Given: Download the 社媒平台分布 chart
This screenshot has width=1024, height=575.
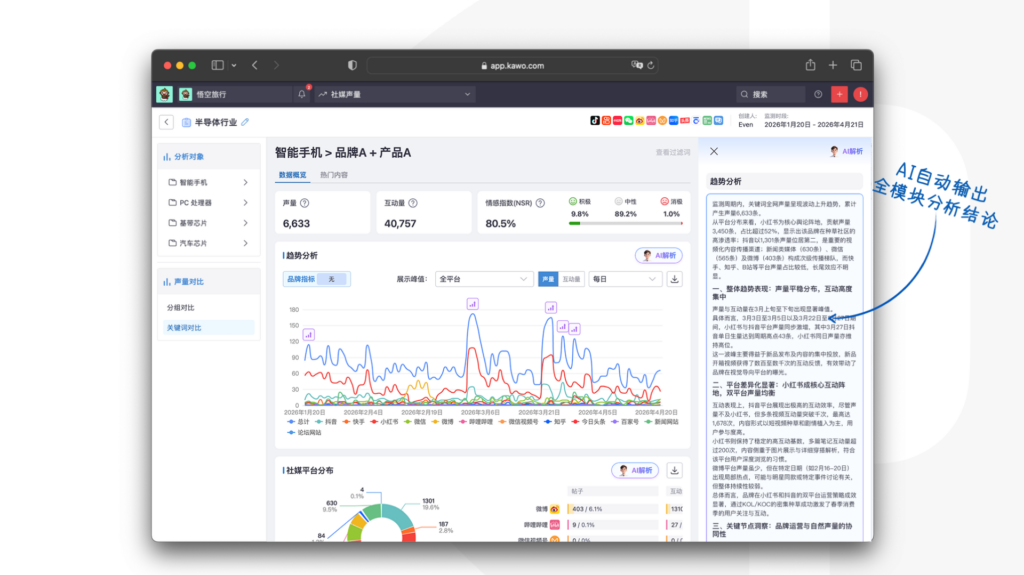Looking at the screenshot, I should [x=675, y=470].
